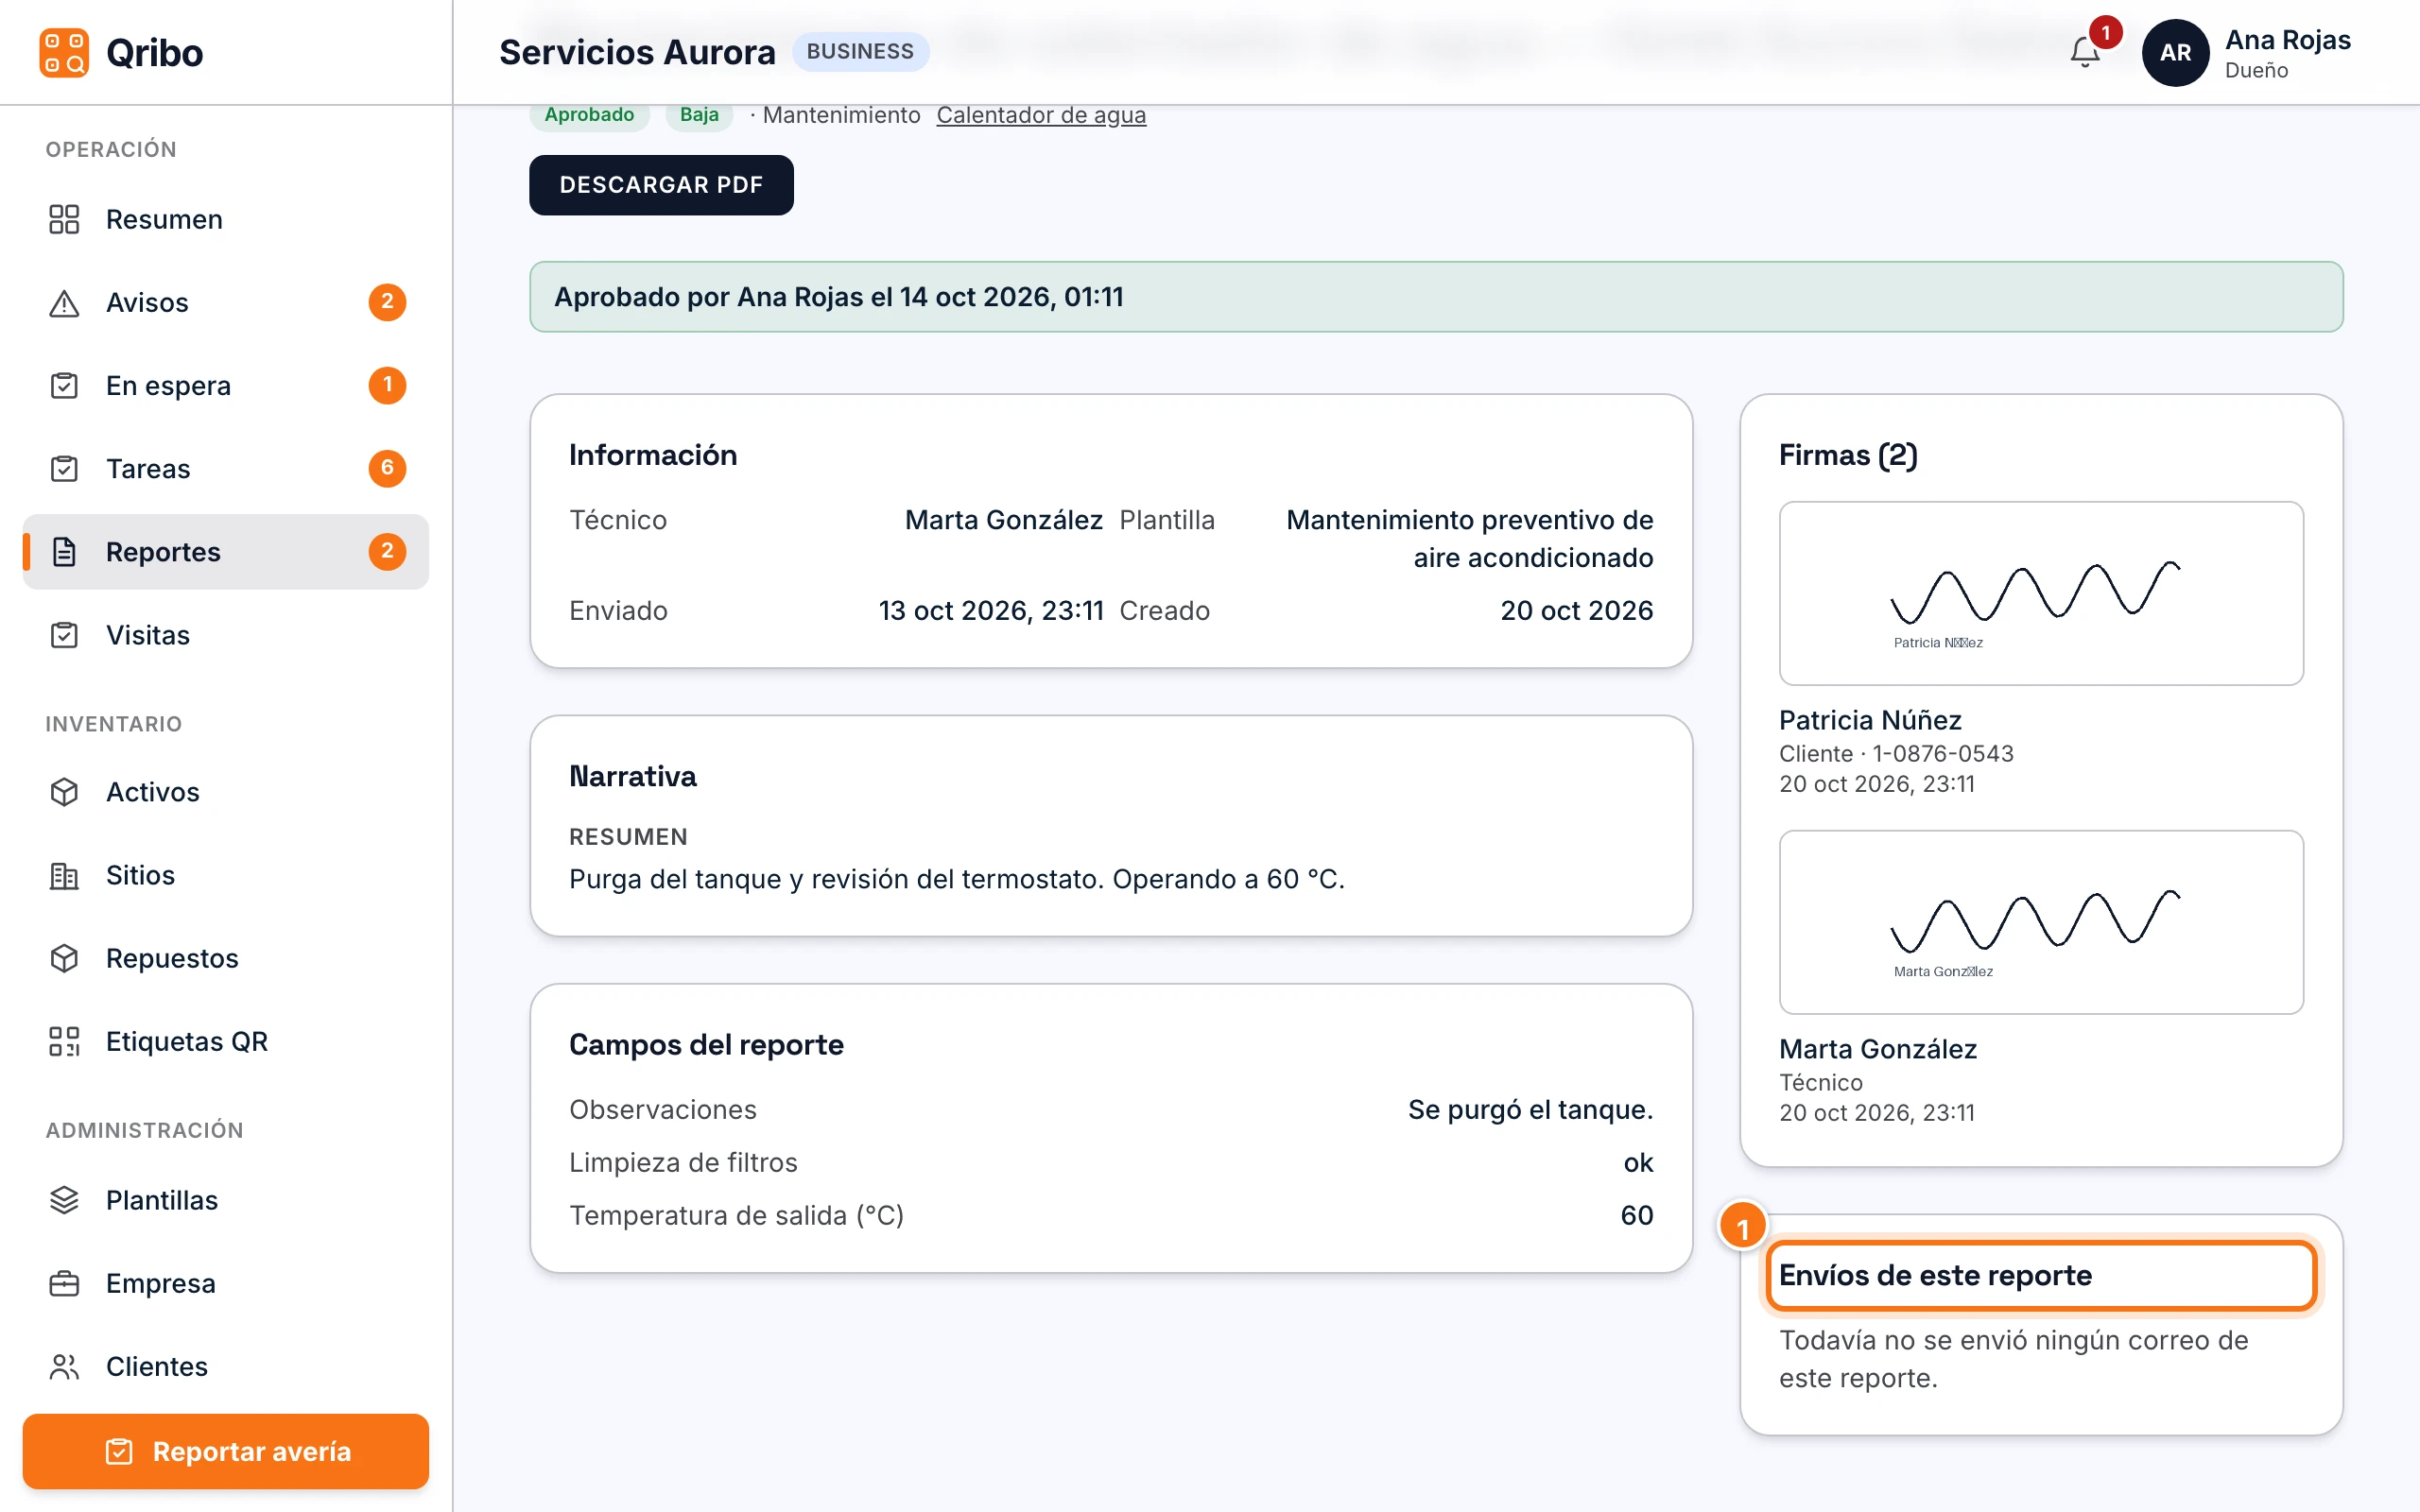Click the Repuestos box icon

64,957
